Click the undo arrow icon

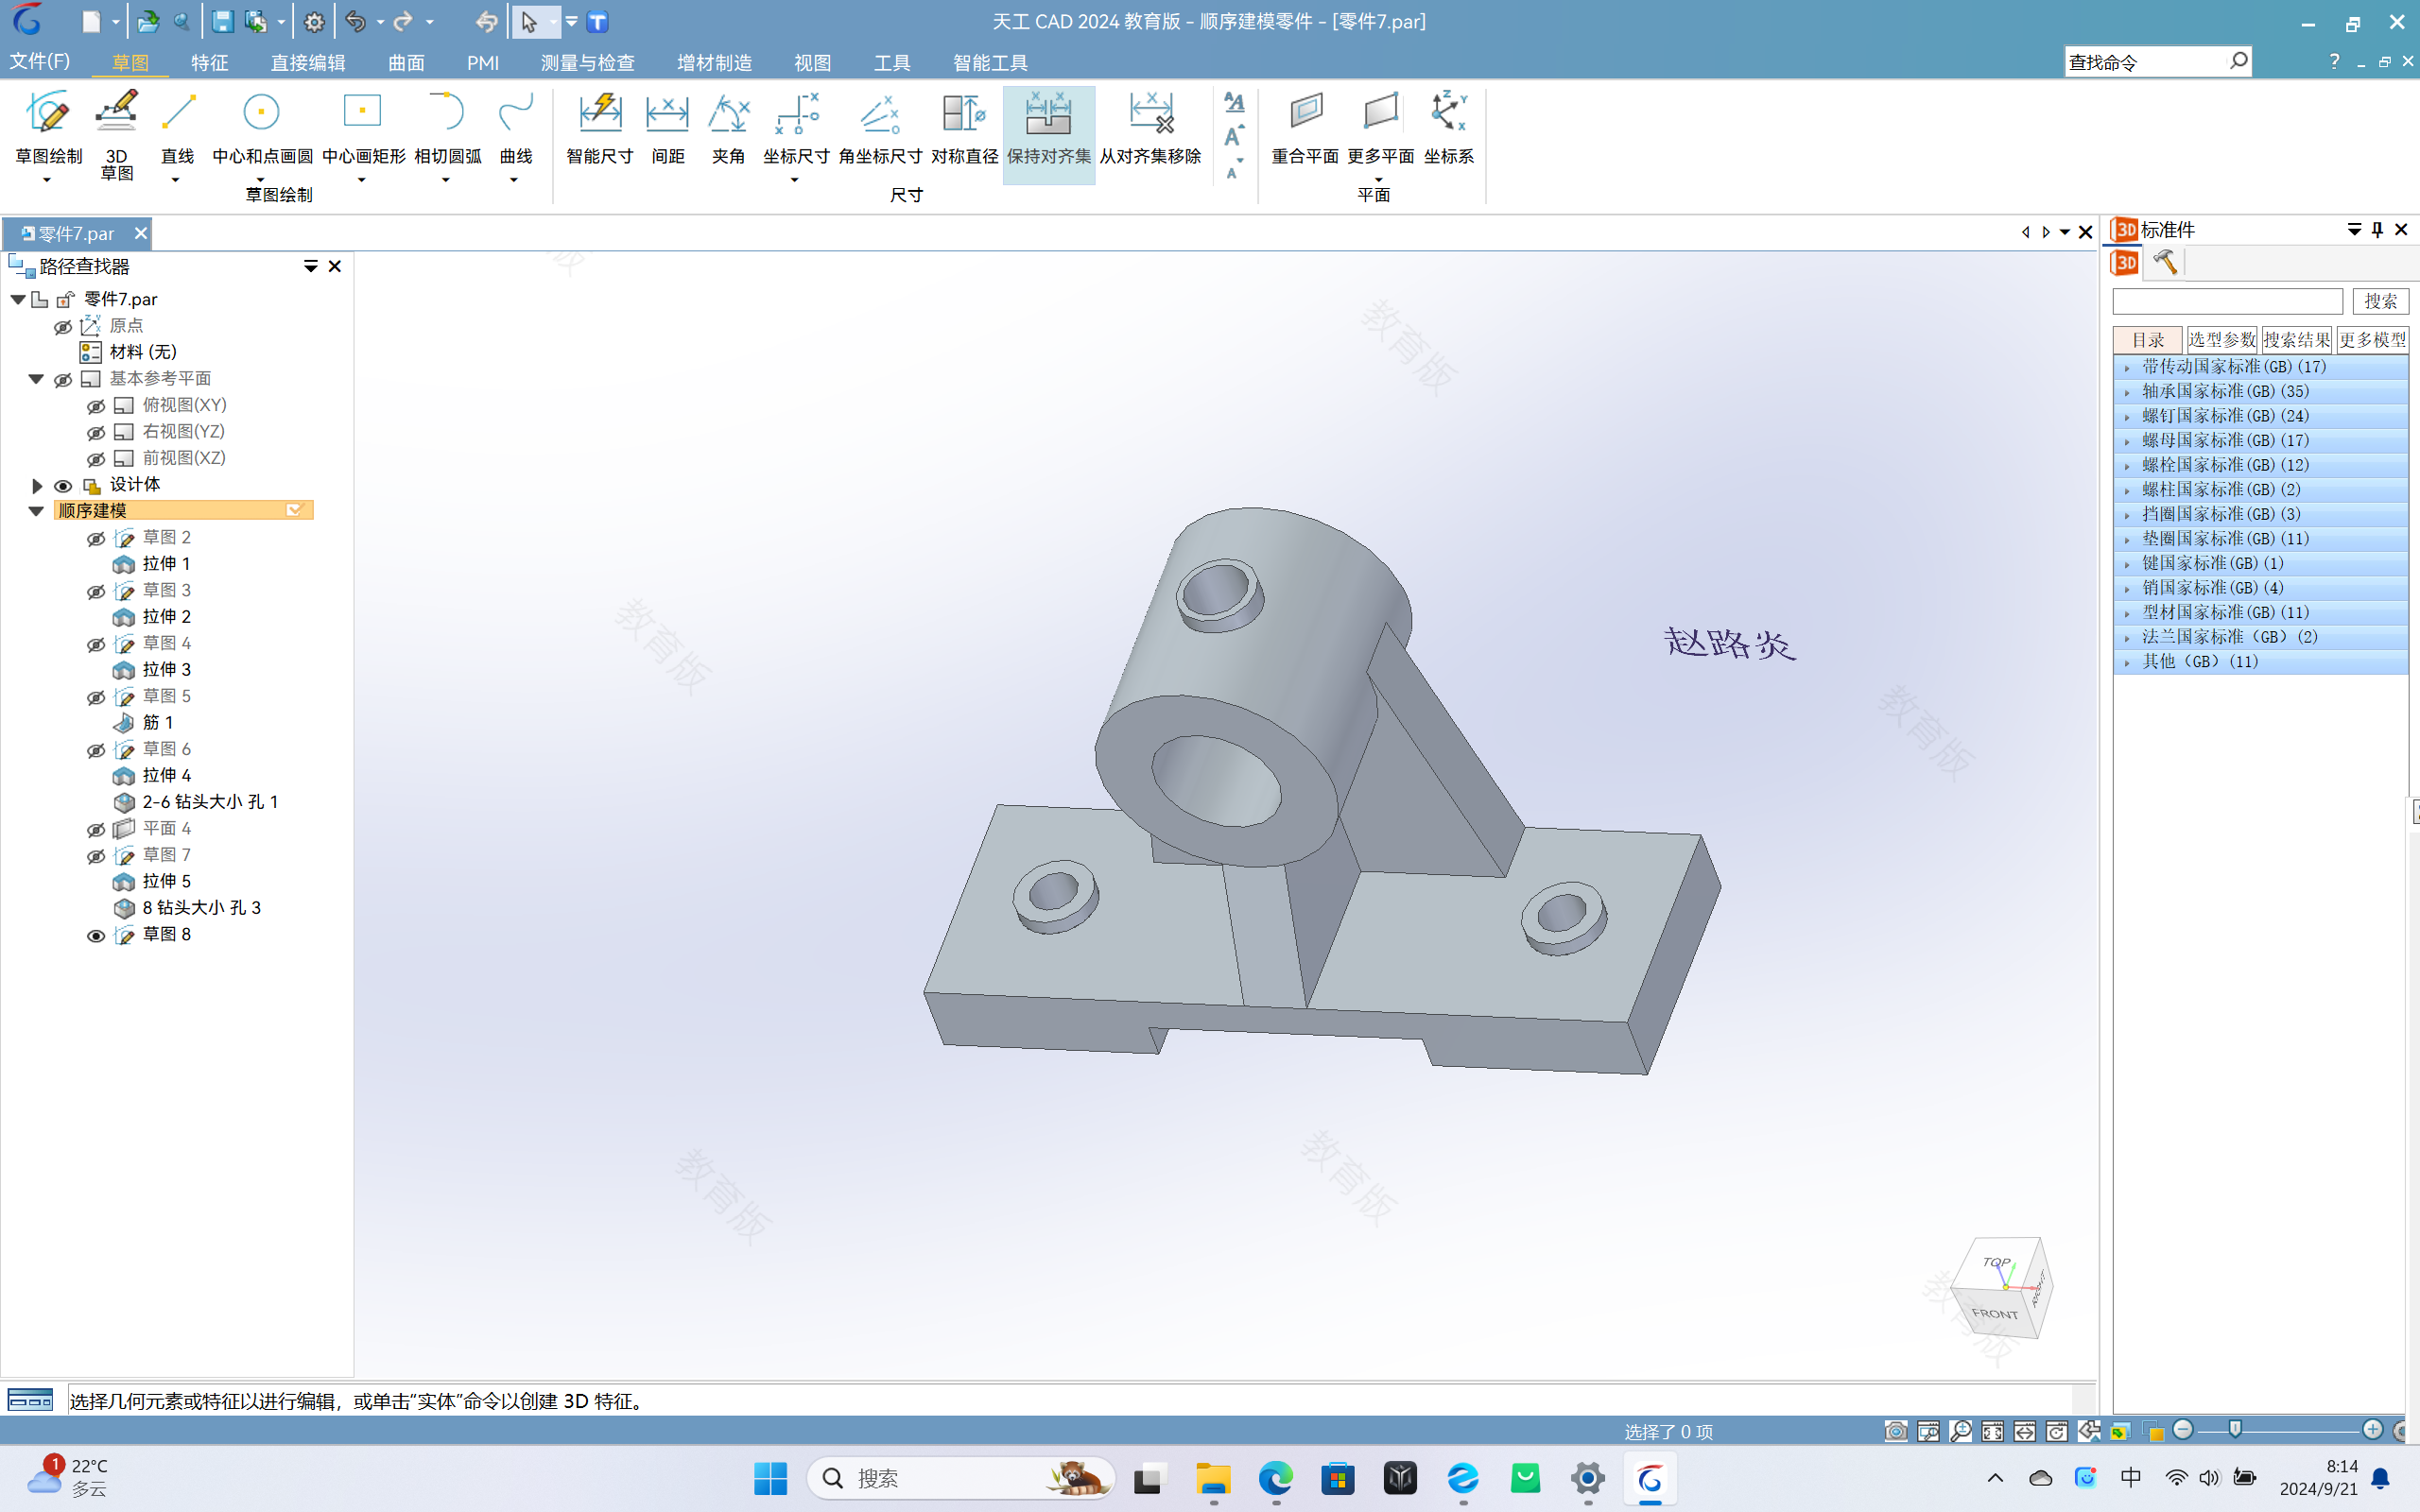point(355,22)
